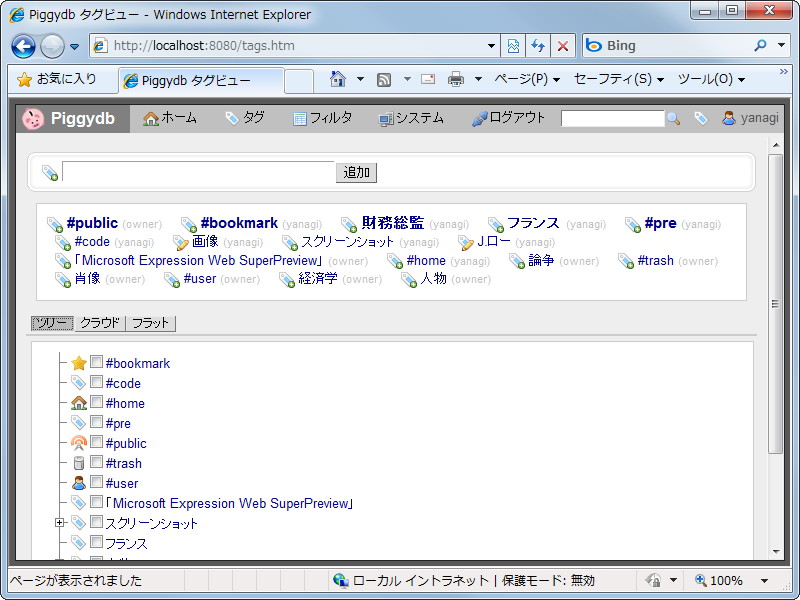Click the tag icon beside 経済学
The image size is (800, 600).
[287, 280]
